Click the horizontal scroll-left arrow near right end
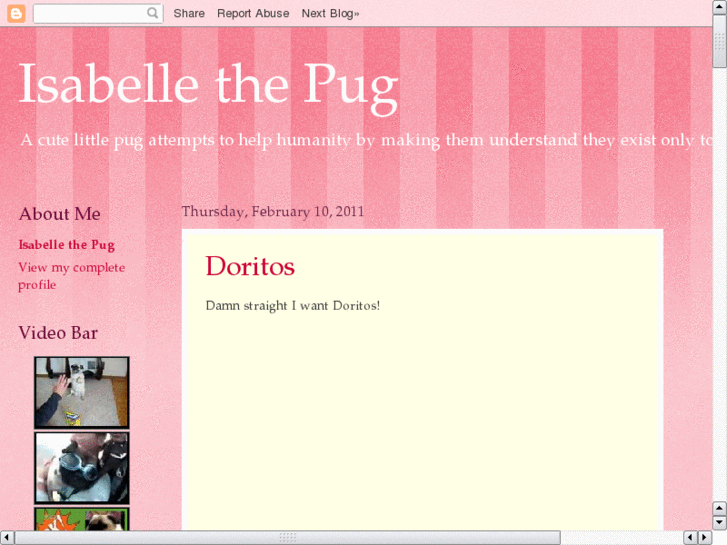Screen dimensions: 727x545 tap(690, 538)
